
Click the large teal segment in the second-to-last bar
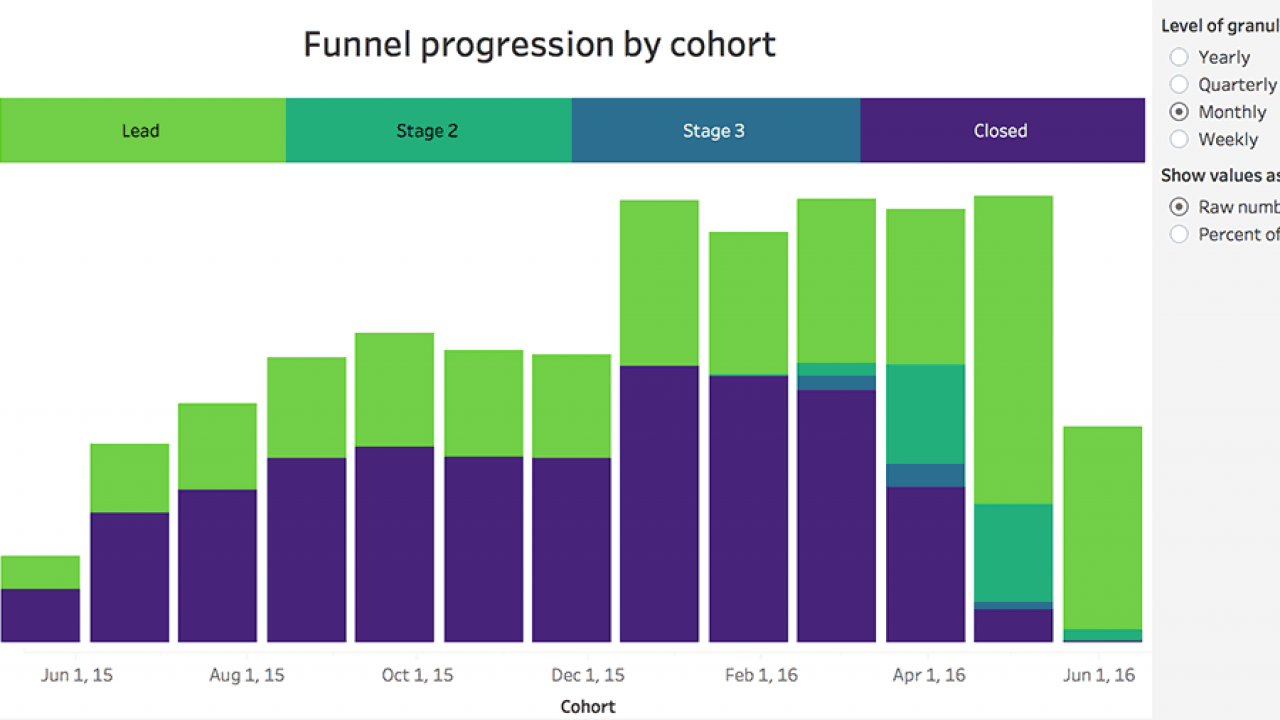pos(1014,555)
